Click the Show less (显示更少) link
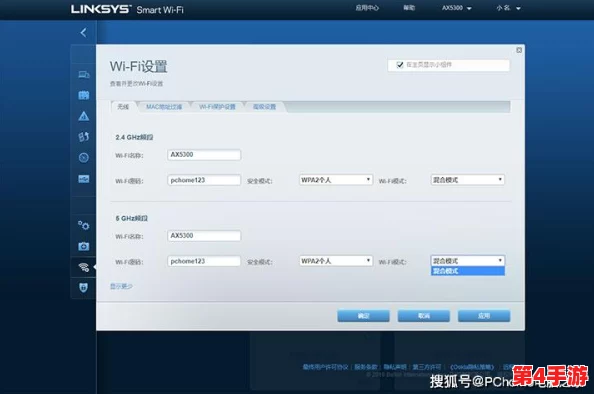594x394 pixels. click(121, 286)
